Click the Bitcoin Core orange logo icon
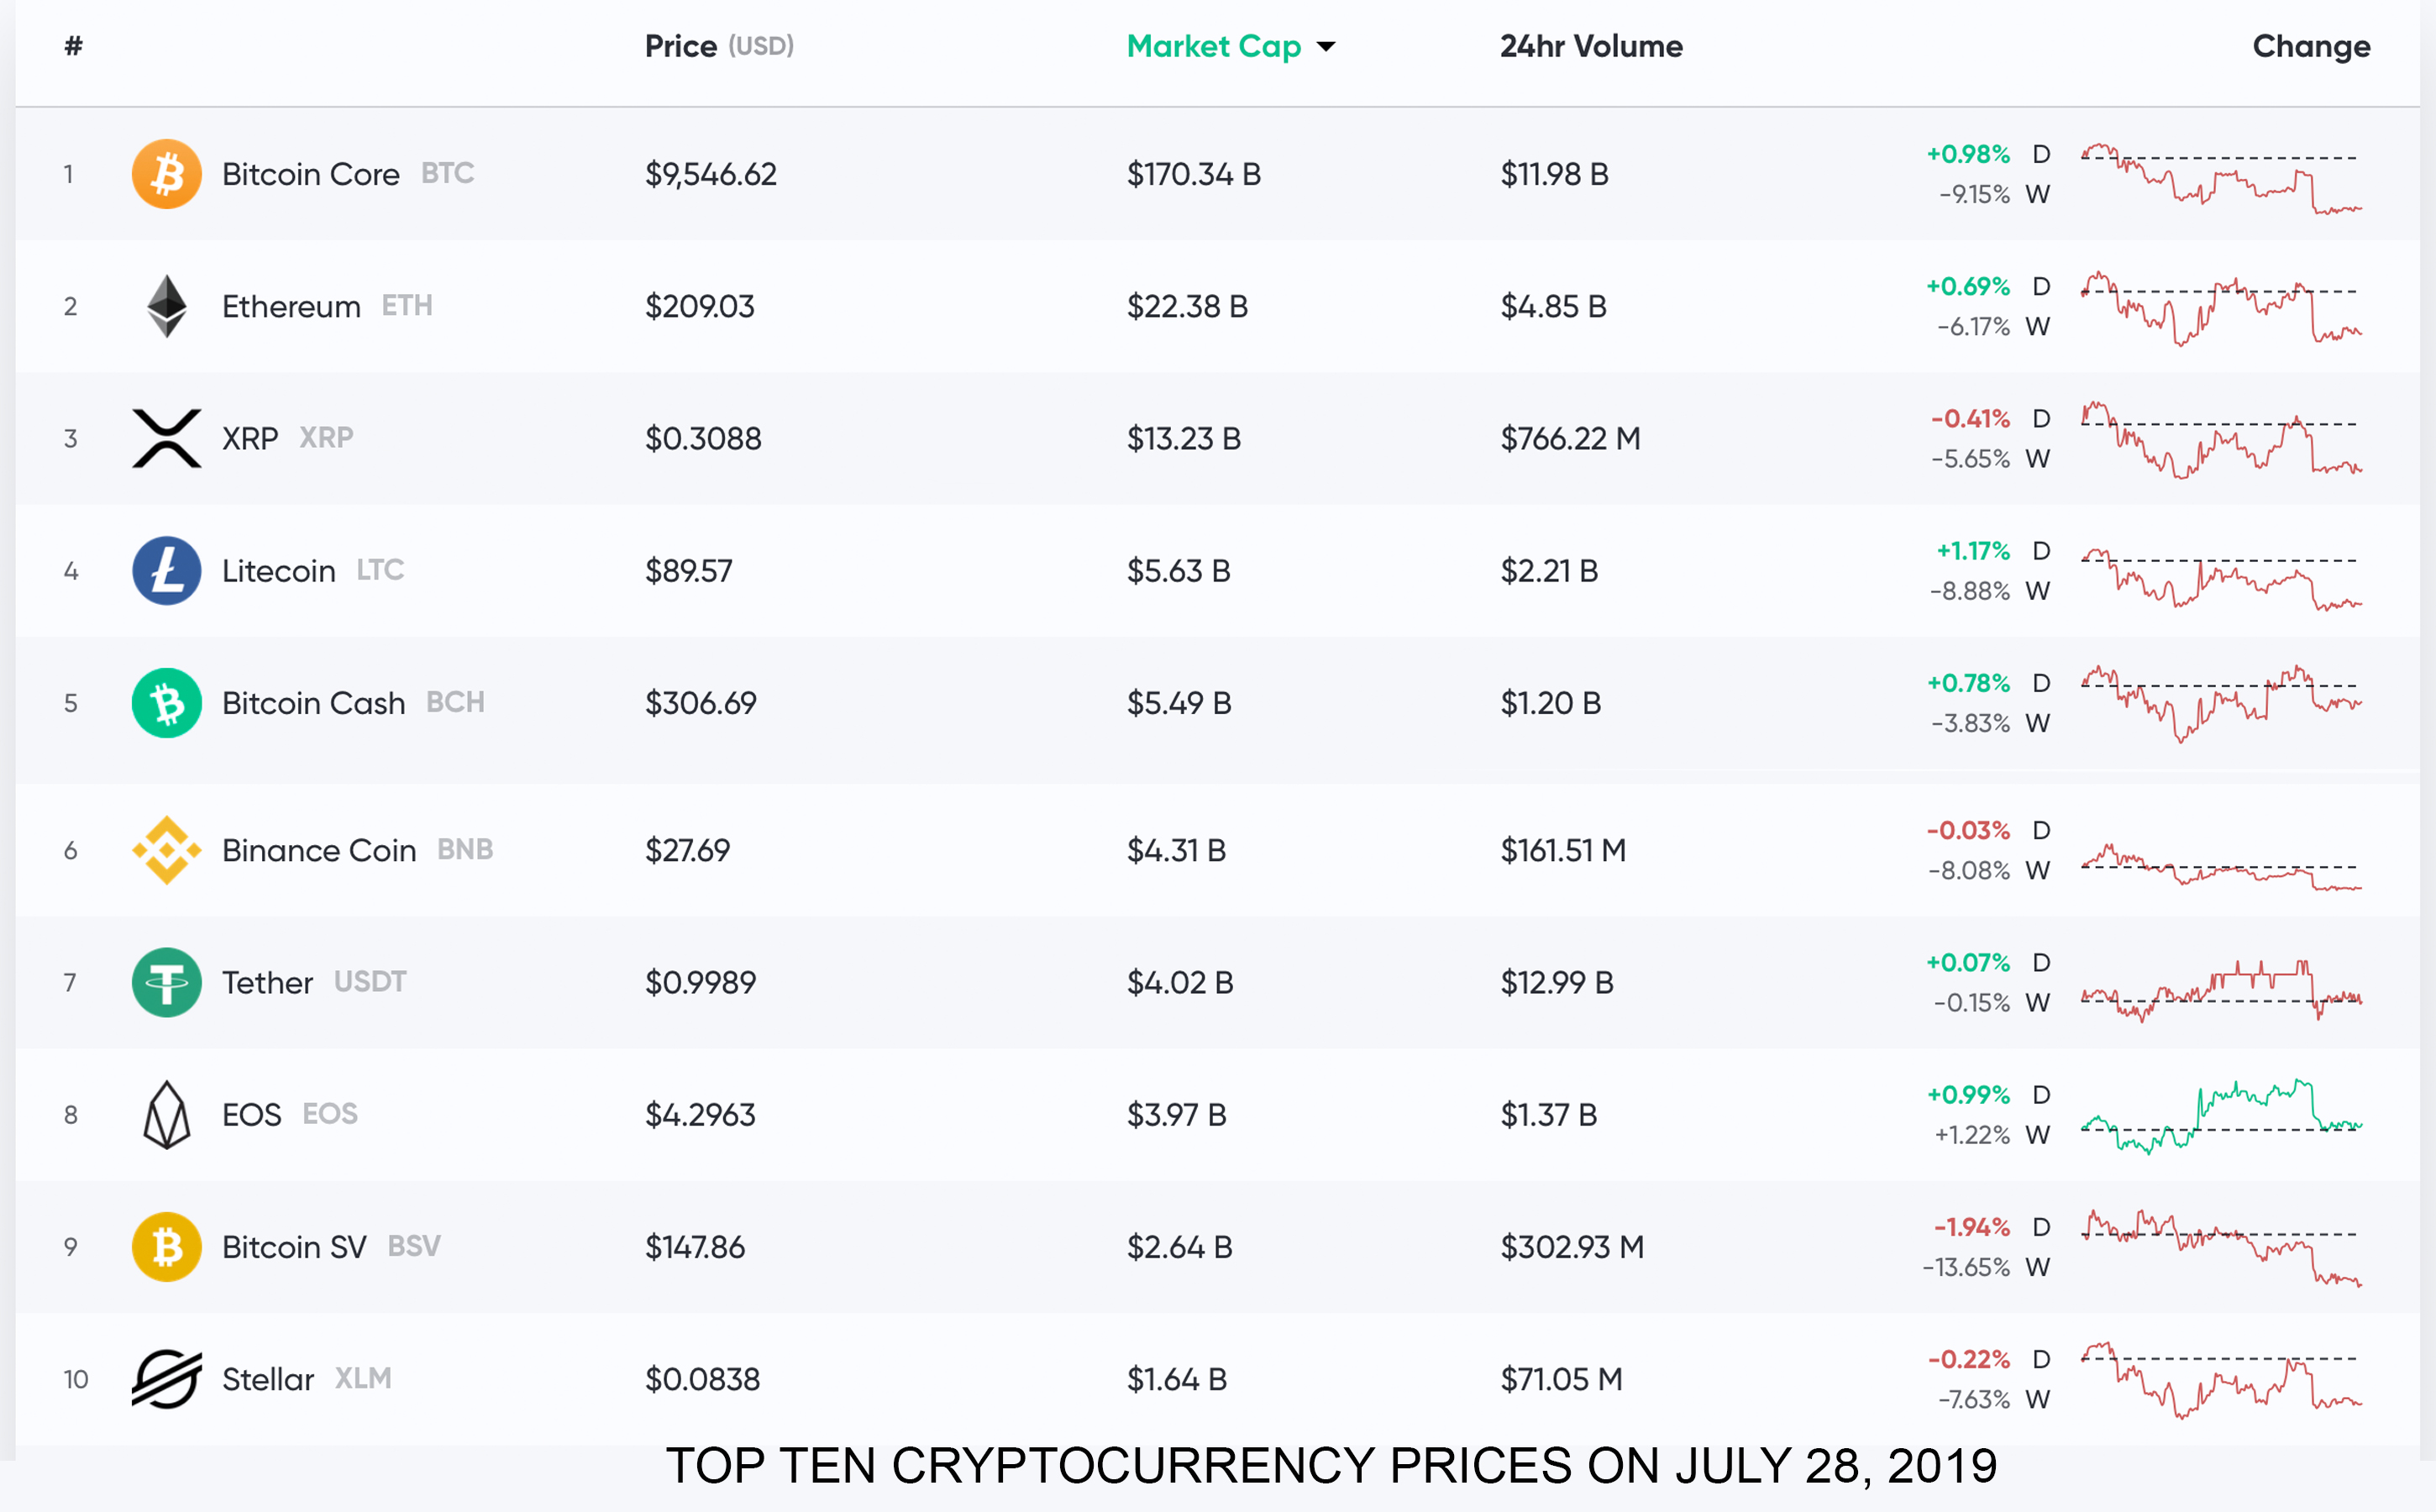 click(x=166, y=174)
